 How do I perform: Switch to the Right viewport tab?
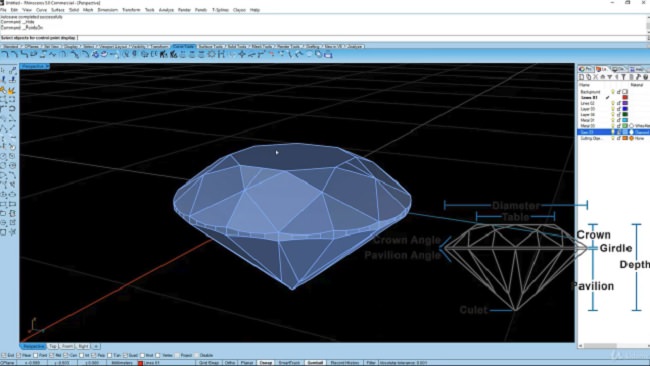83,346
